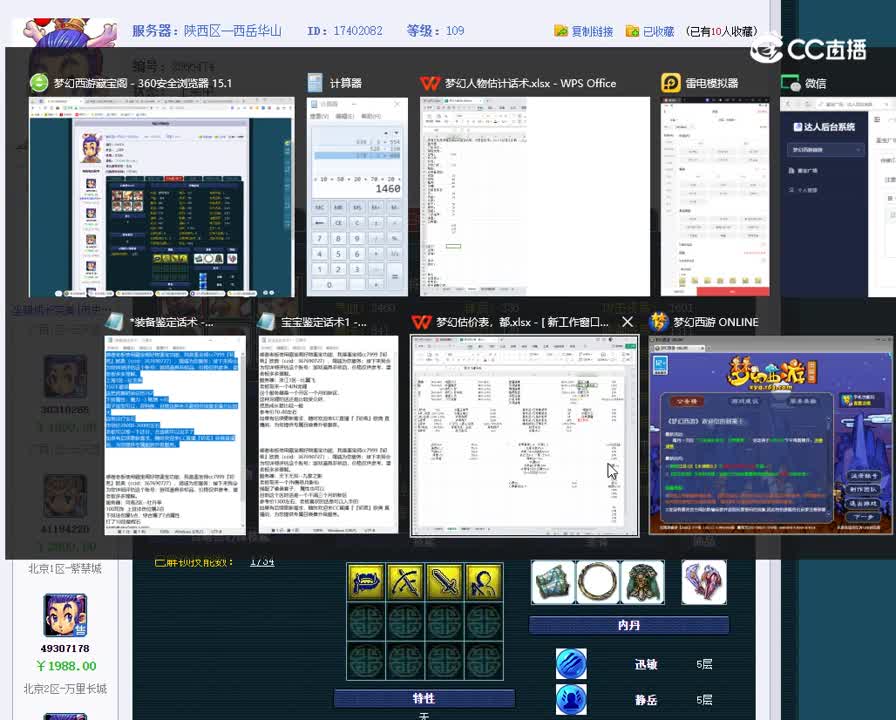Click the 5层 level beside 迅敏

[704, 664]
